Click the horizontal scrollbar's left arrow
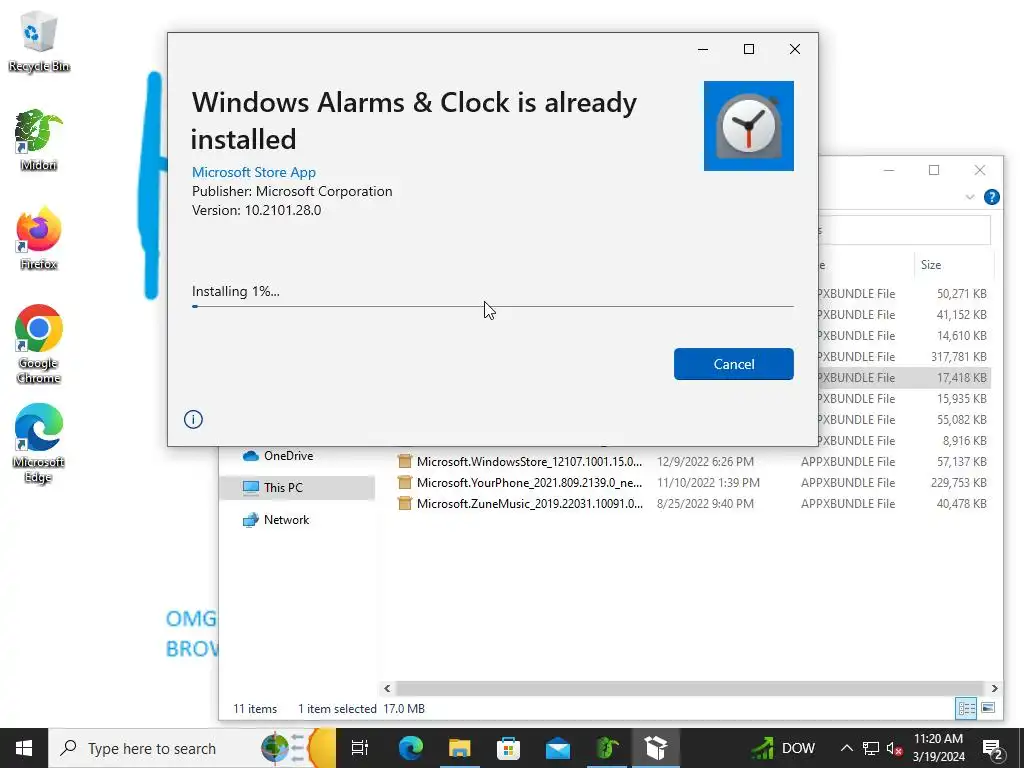Screen dimensions: 1024x768 (x=387, y=688)
